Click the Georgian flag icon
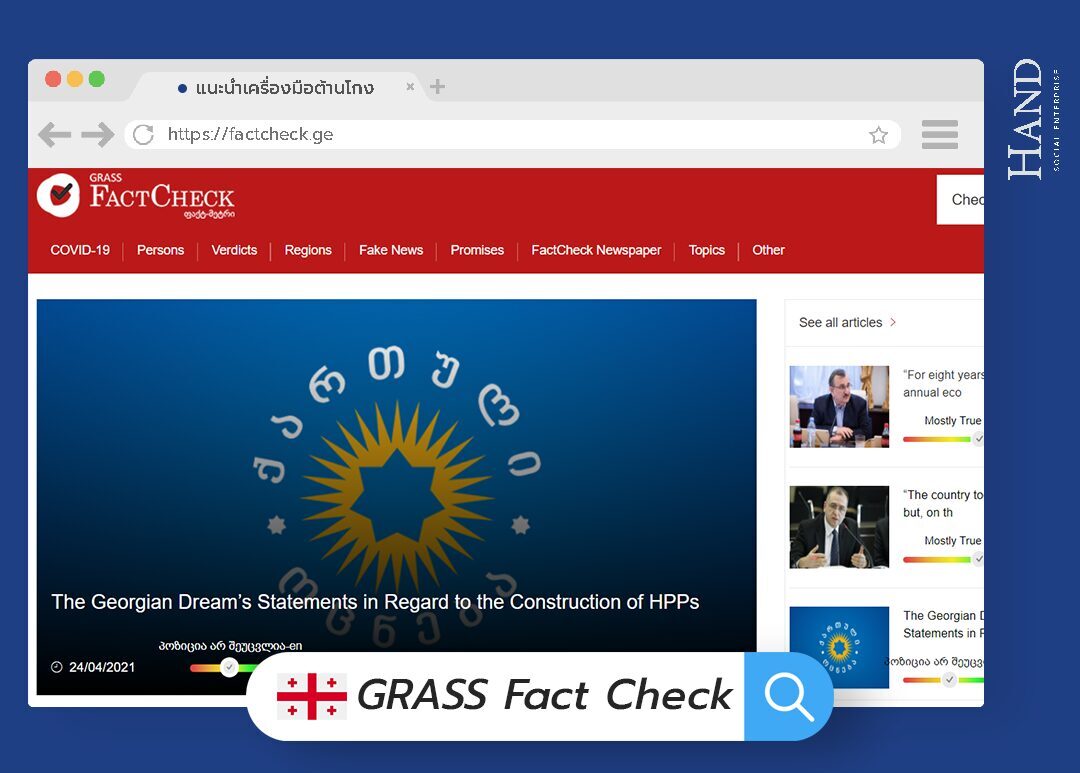This screenshot has width=1080, height=773. click(x=311, y=697)
